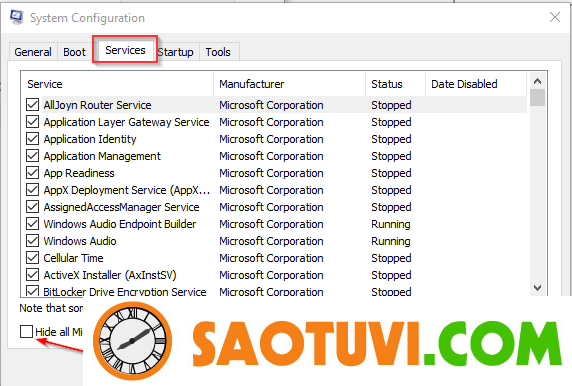Click Microsoft Corporation cell for App Readiness
The width and height of the screenshot is (572, 386).
(x=271, y=173)
